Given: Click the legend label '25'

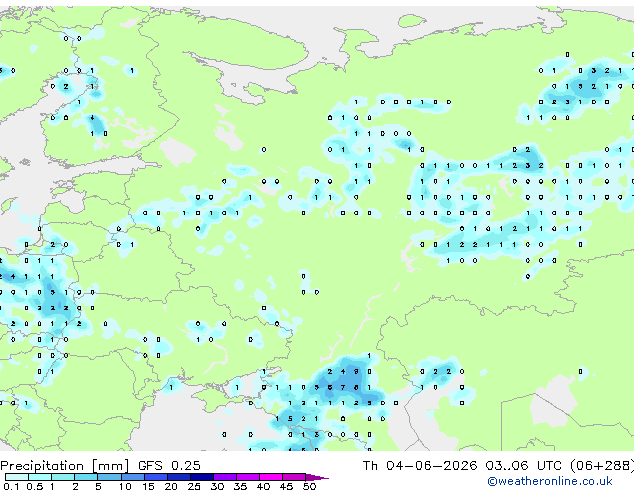Looking at the screenshot, I should pyautogui.click(x=194, y=486).
